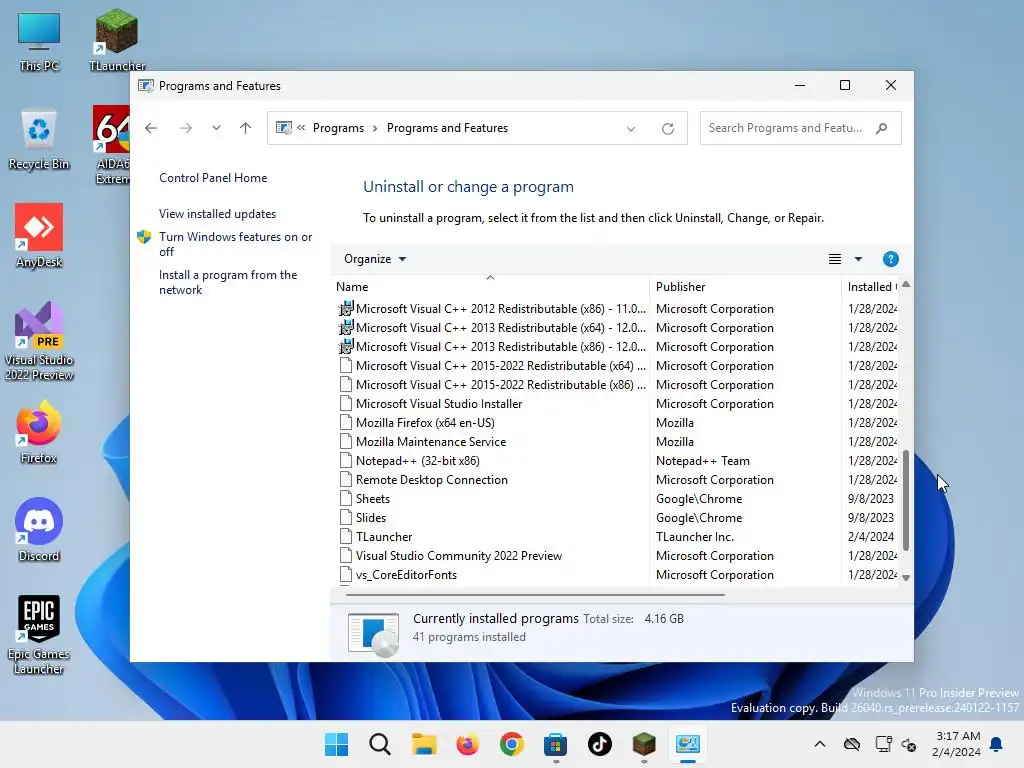Open recent locations dropdown chevron
This screenshot has width=1024, height=768.
coord(216,128)
